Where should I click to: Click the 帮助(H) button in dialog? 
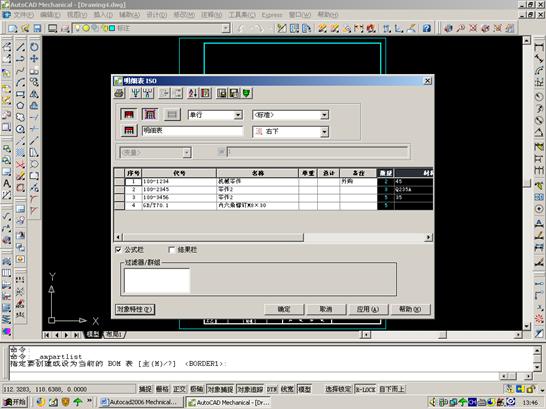click(x=410, y=309)
